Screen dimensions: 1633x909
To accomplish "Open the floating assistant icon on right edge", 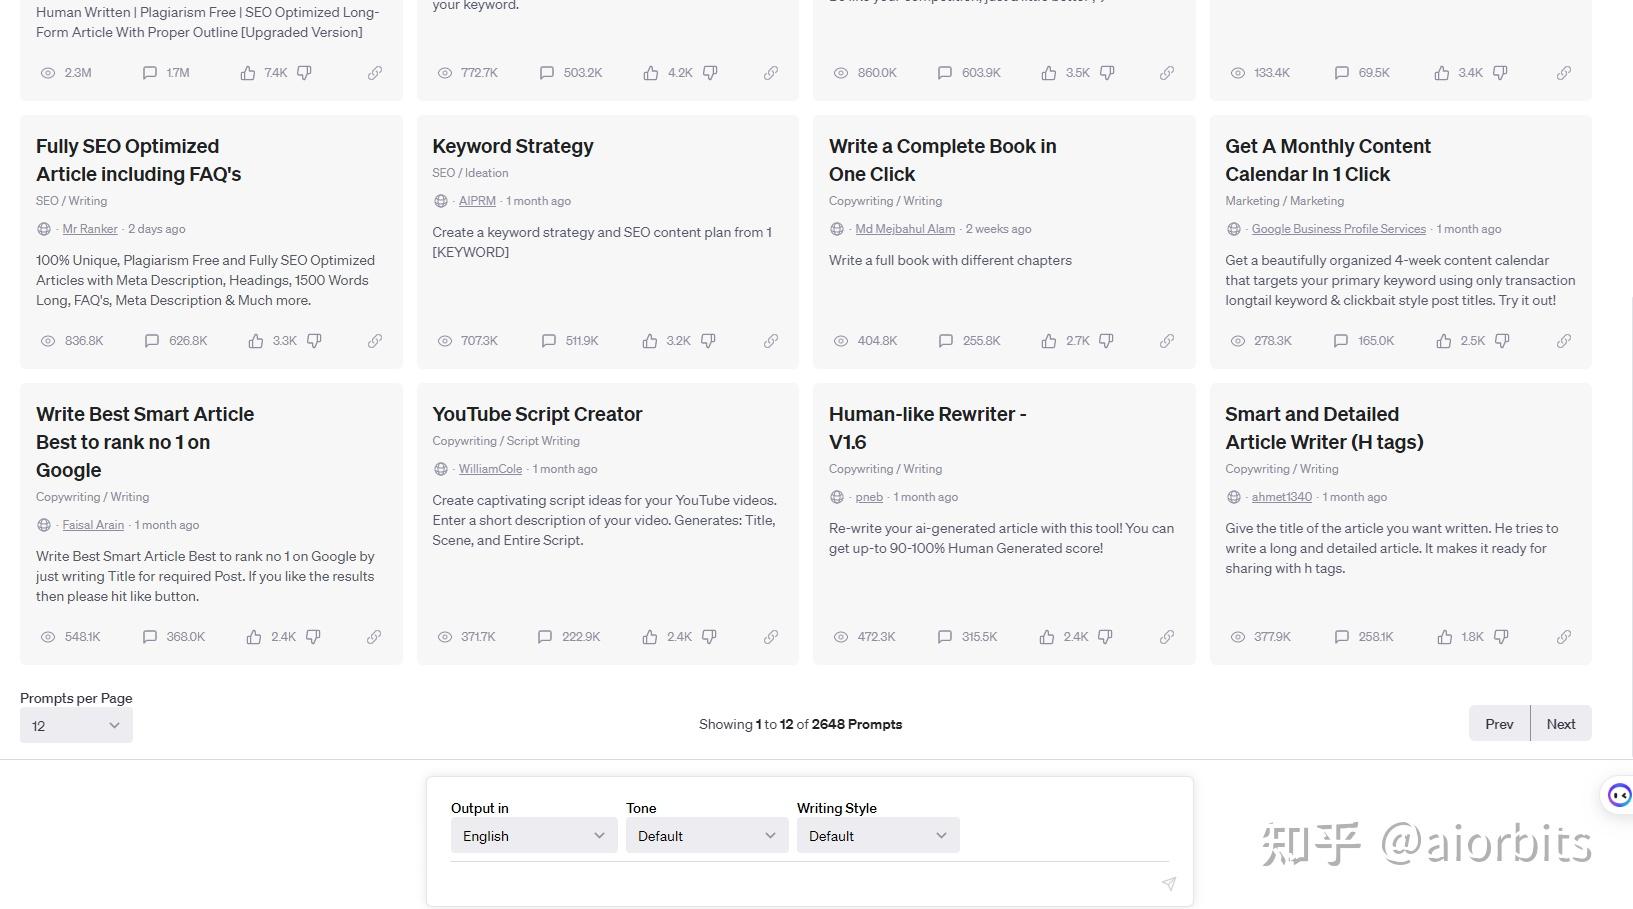I will (1618, 795).
